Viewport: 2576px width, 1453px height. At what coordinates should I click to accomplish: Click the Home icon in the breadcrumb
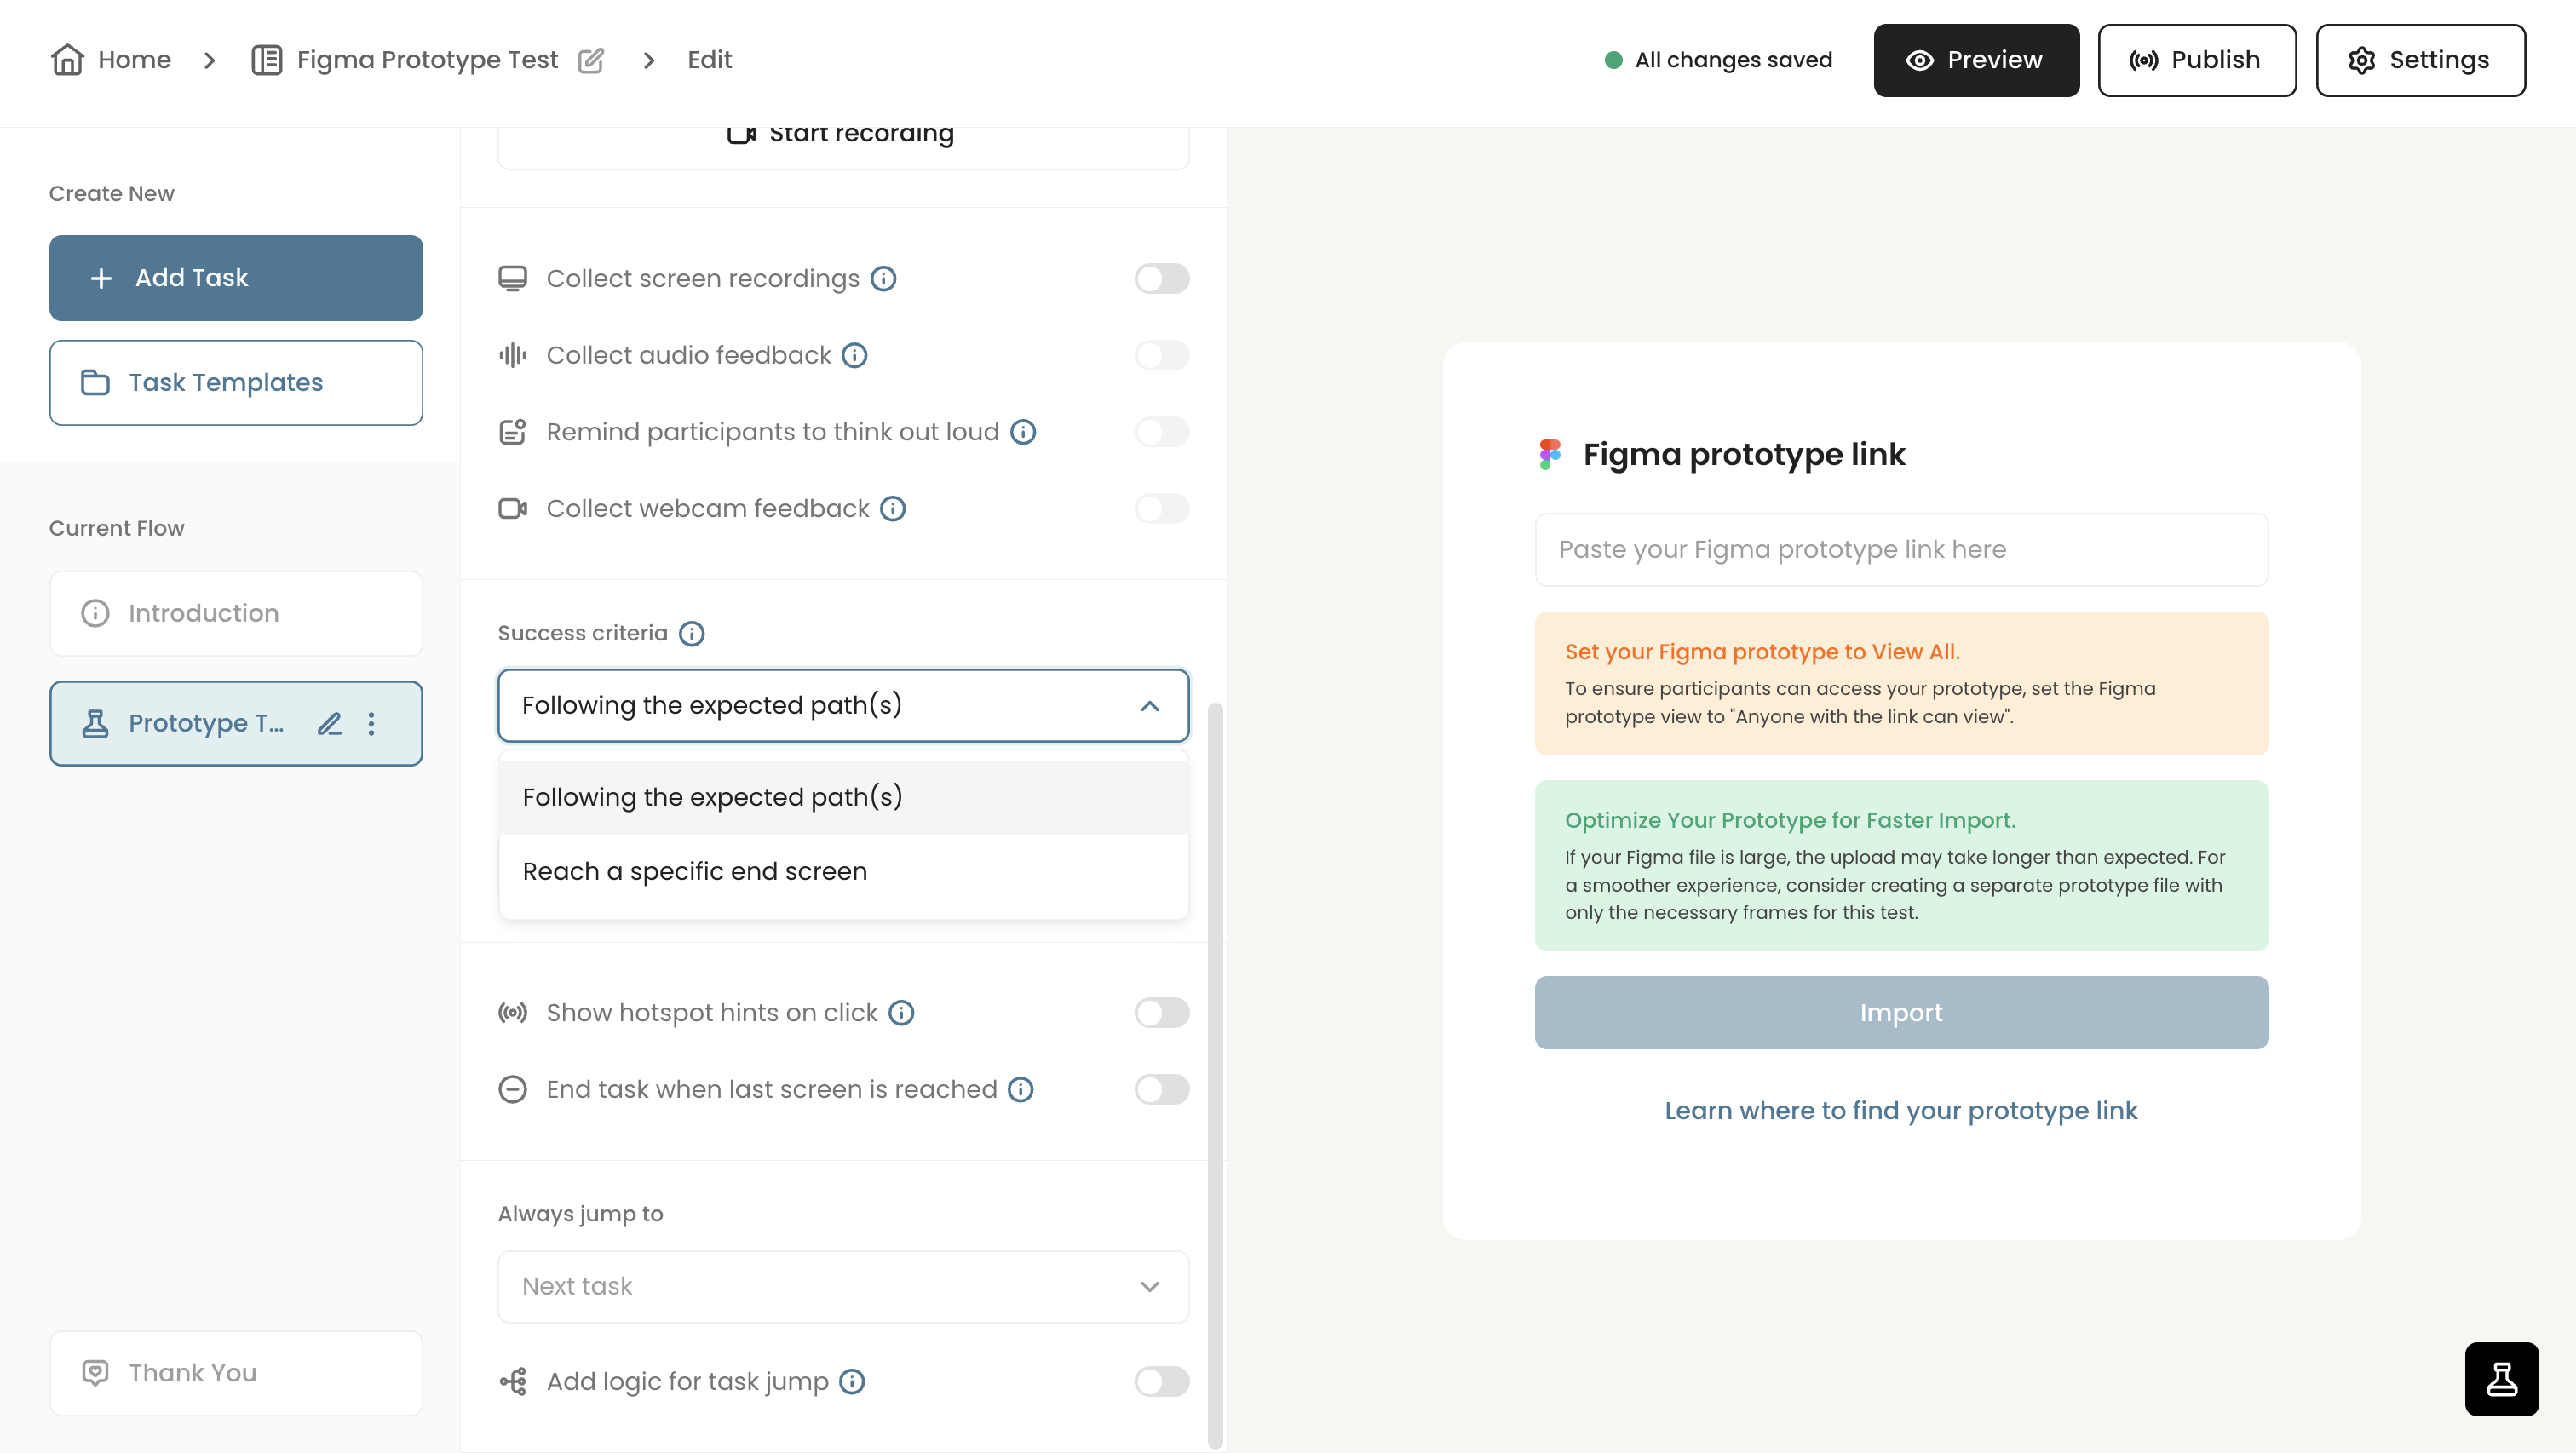(67, 60)
